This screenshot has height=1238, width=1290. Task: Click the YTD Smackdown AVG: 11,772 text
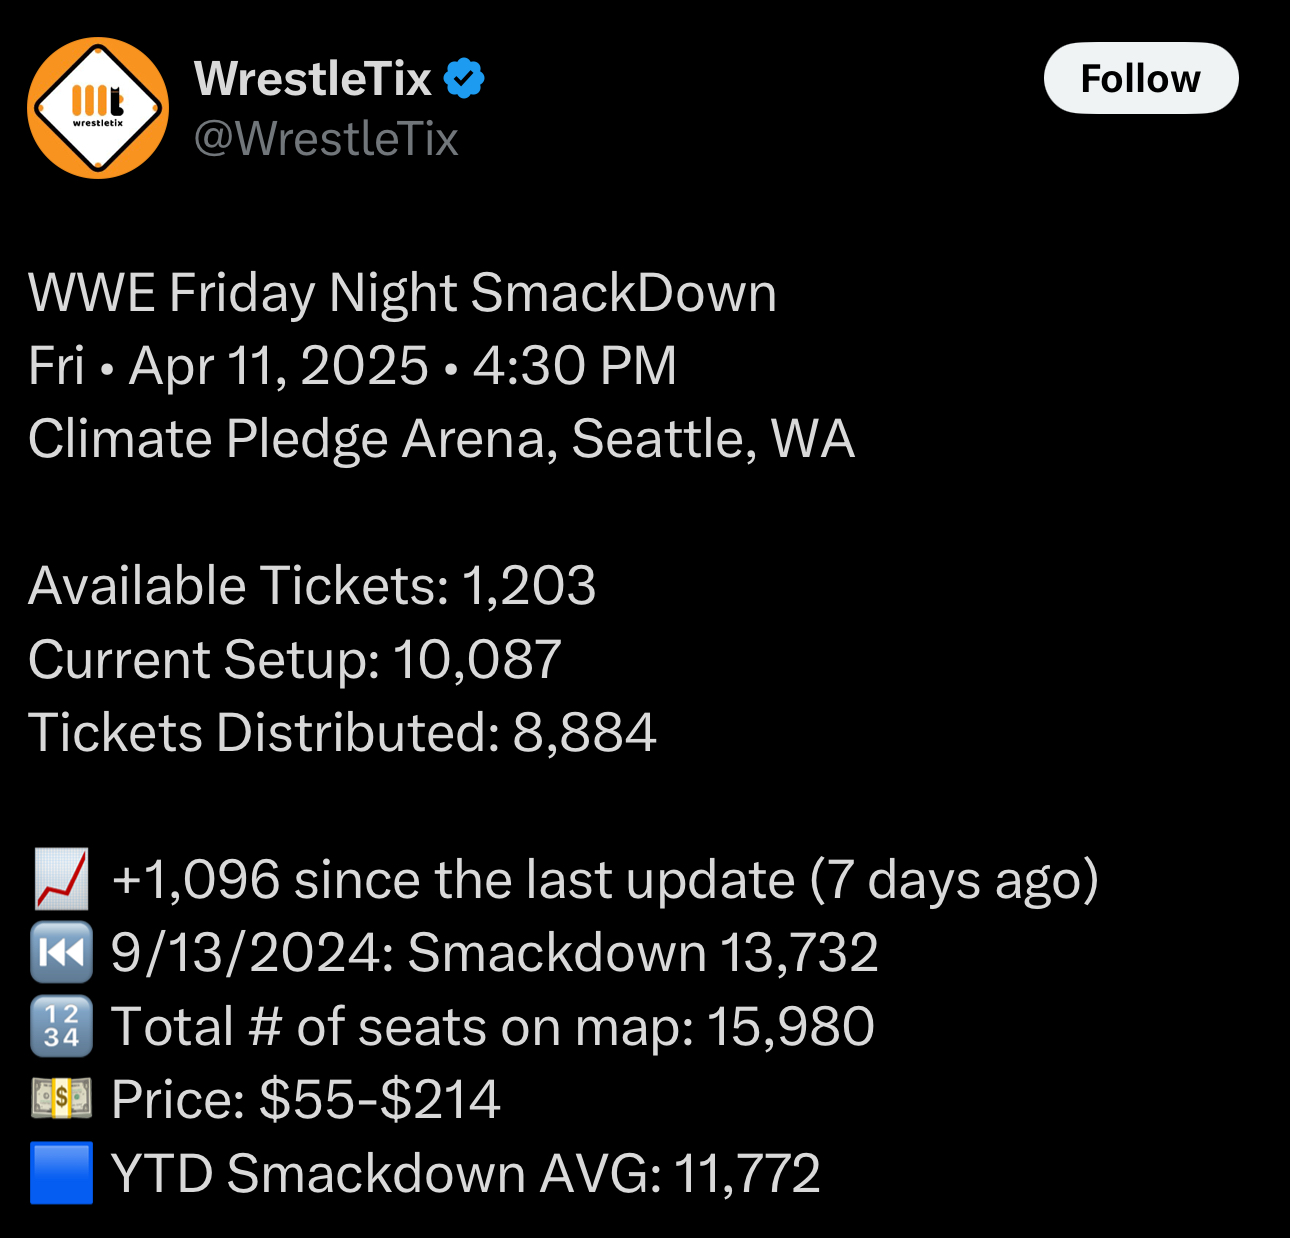tap(465, 1173)
